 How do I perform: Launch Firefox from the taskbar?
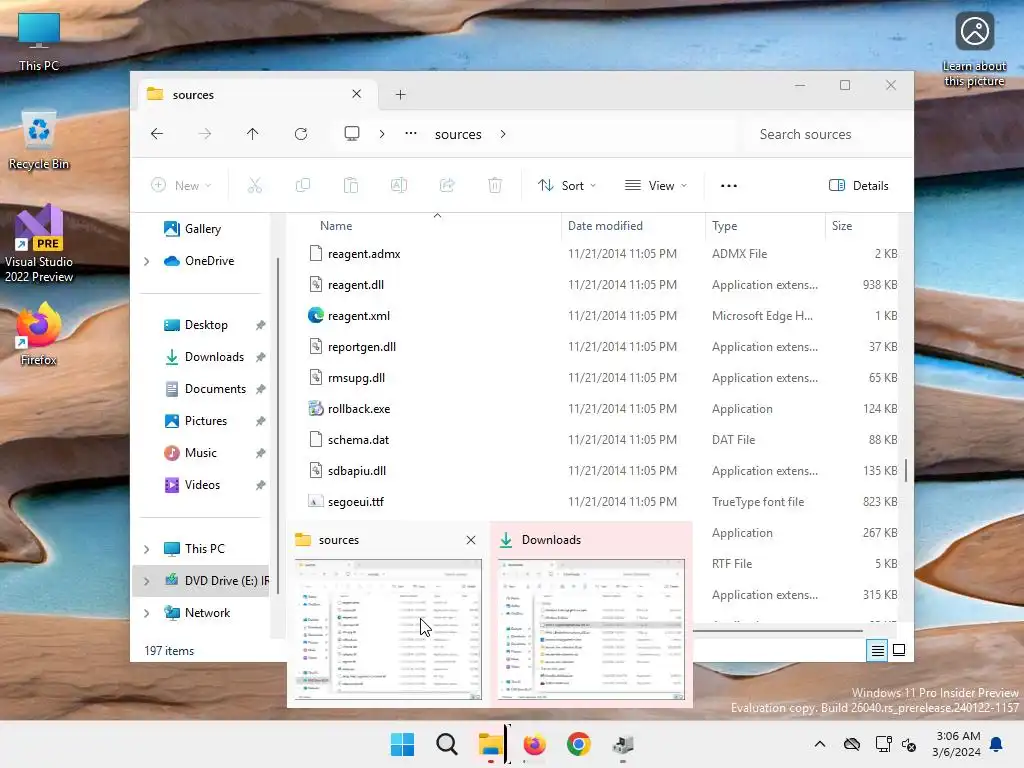[x=534, y=744]
